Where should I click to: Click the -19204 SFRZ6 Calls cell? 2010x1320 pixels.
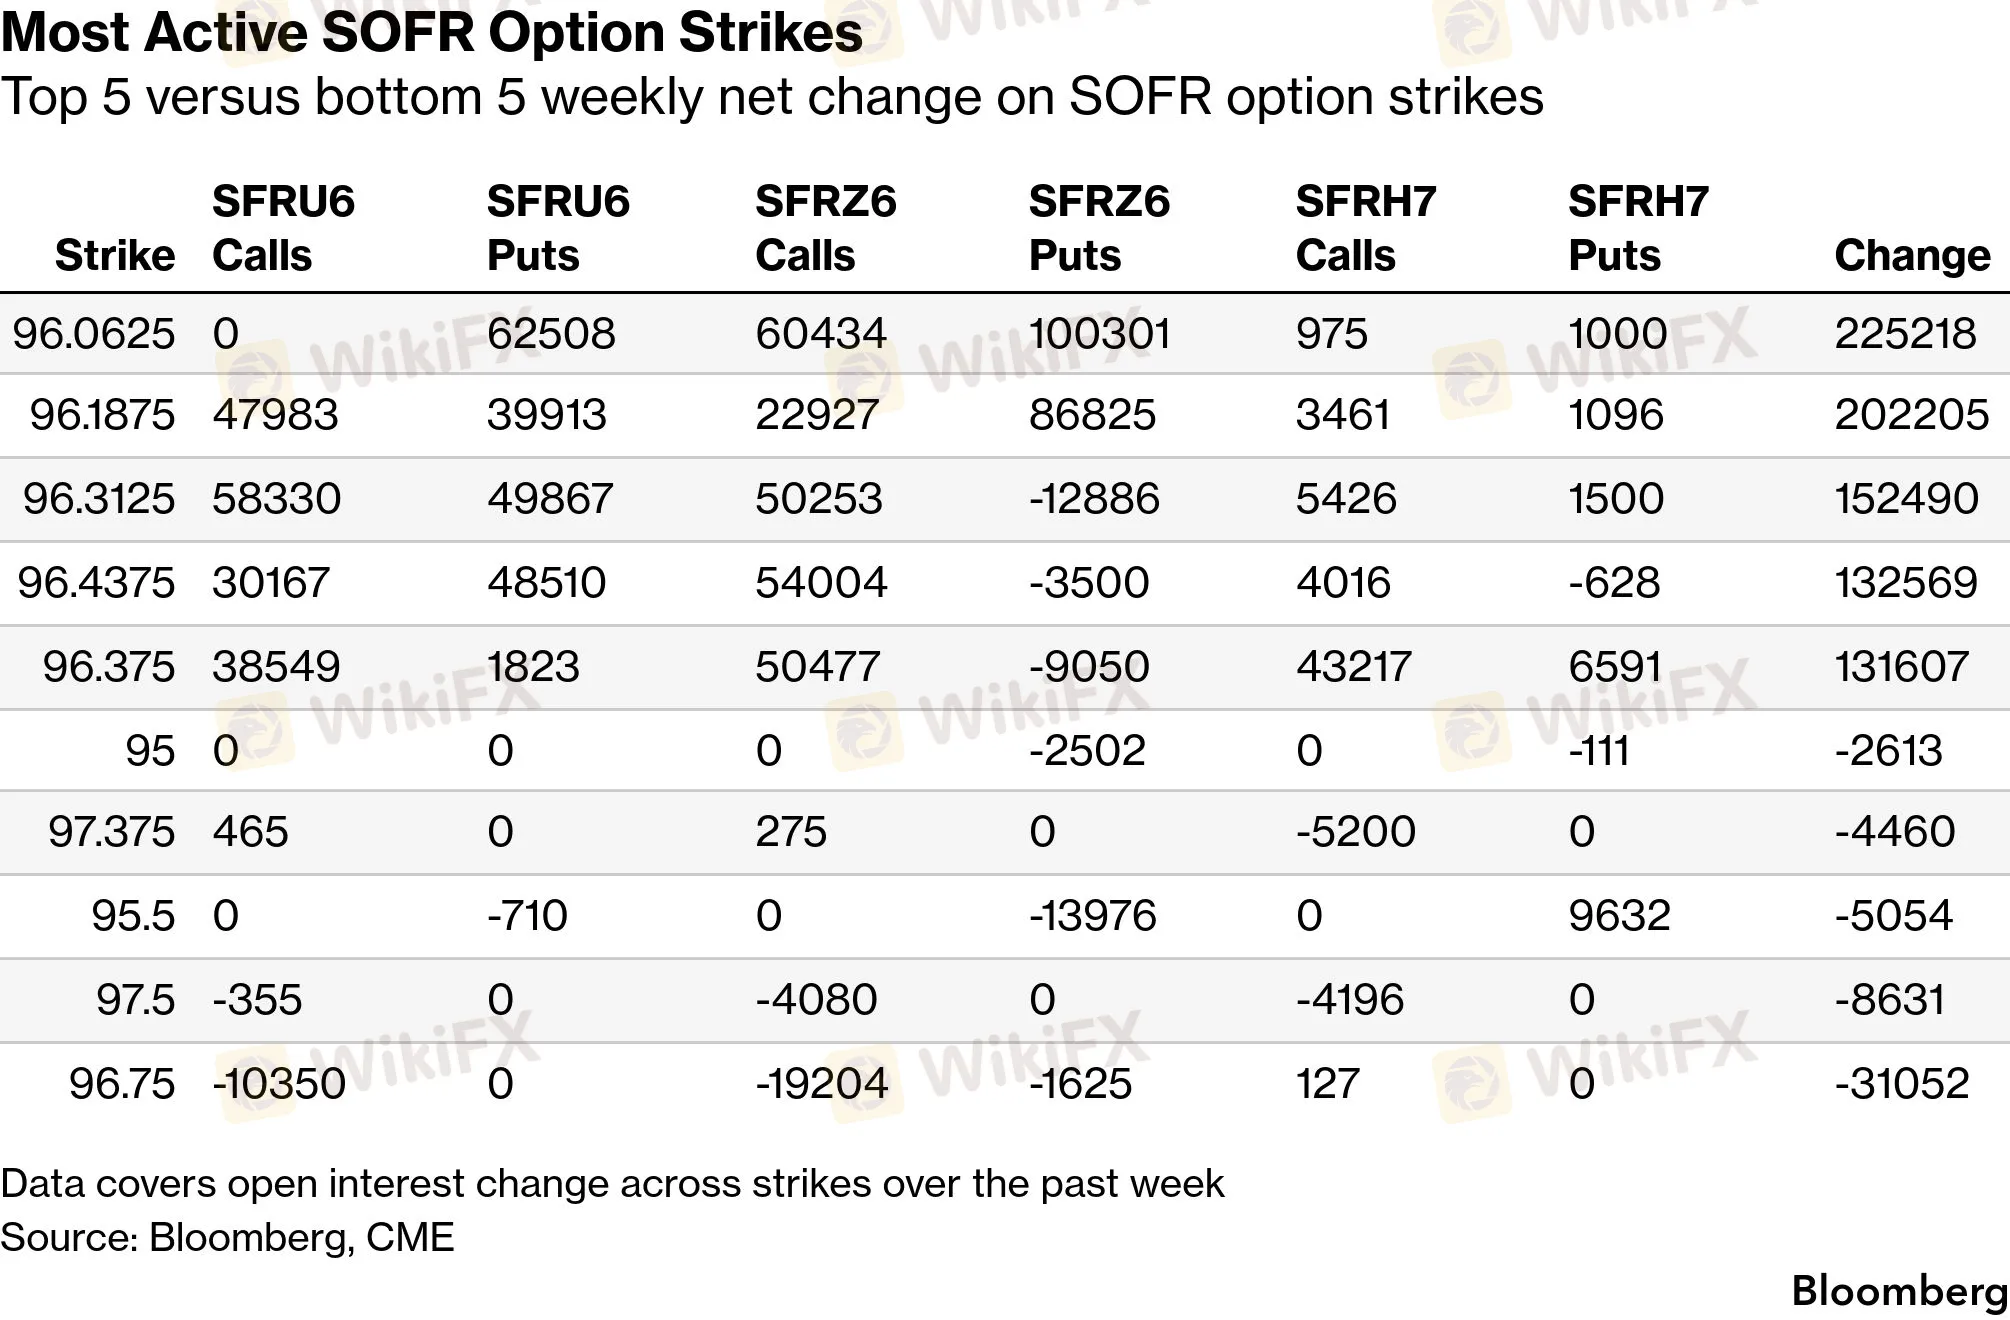click(821, 1083)
